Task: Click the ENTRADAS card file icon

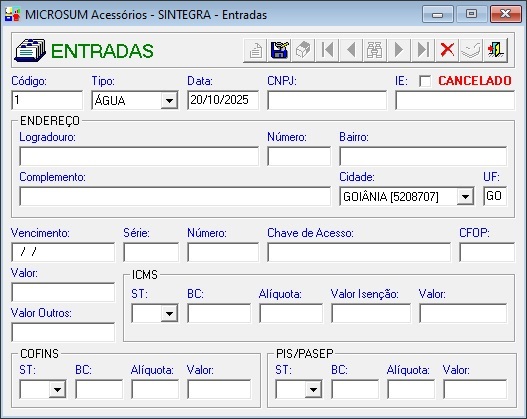Action: tap(30, 50)
